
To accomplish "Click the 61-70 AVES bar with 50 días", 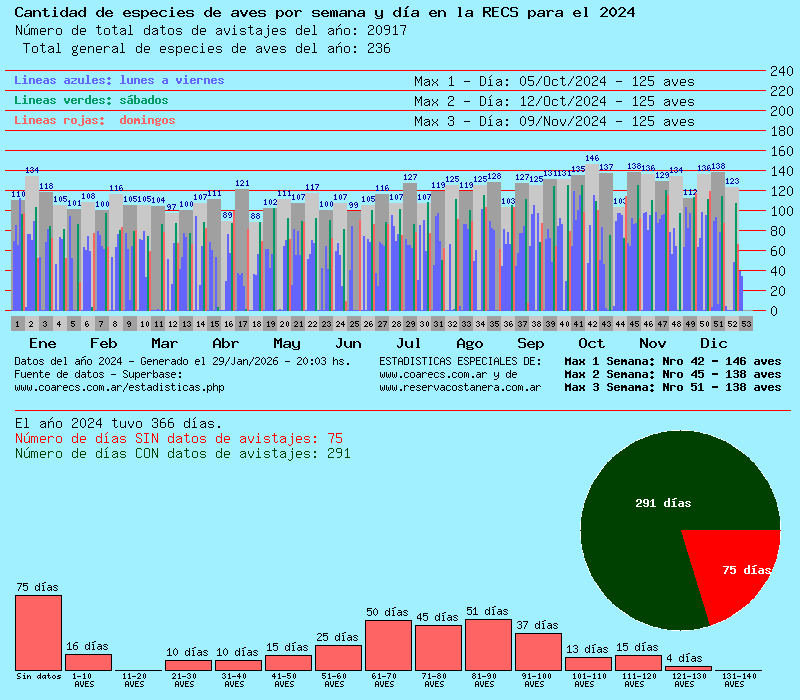I will pyautogui.click(x=388, y=645).
